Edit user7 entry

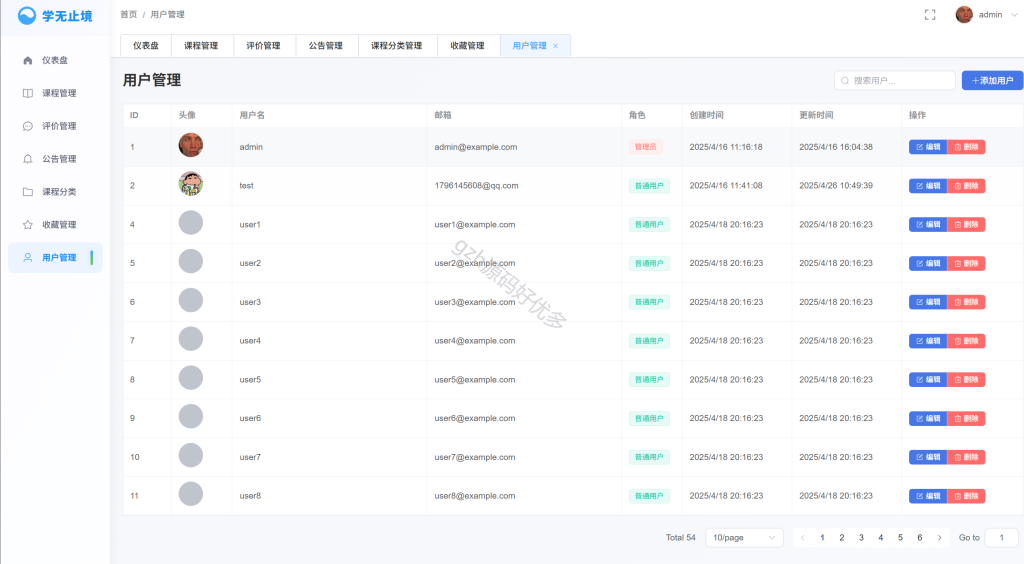pyautogui.click(x=927, y=457)
